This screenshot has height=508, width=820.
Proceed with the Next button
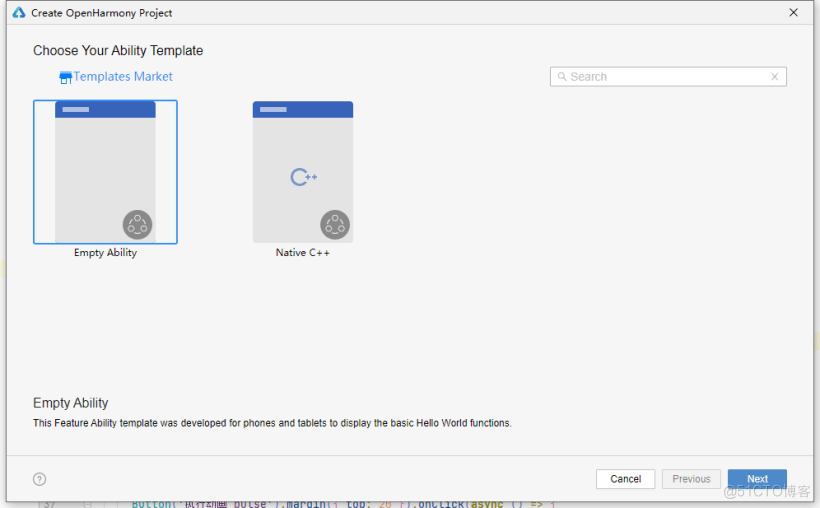pyautogui.click(x=757, y=479)
